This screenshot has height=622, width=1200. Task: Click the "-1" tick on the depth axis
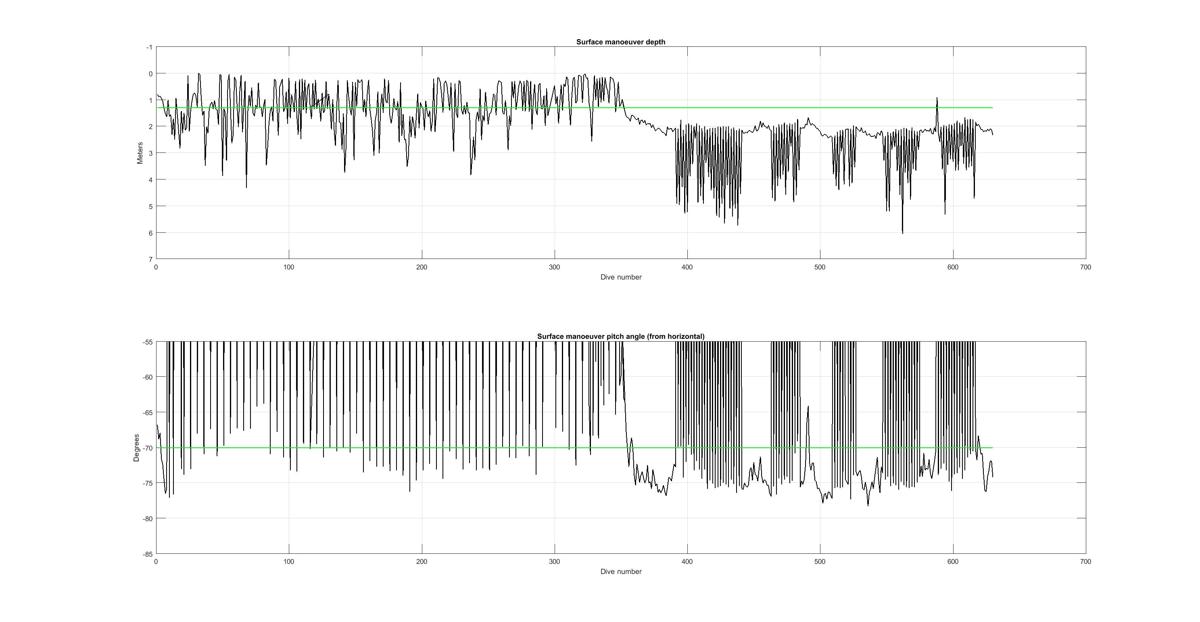[x=149, y=47]
